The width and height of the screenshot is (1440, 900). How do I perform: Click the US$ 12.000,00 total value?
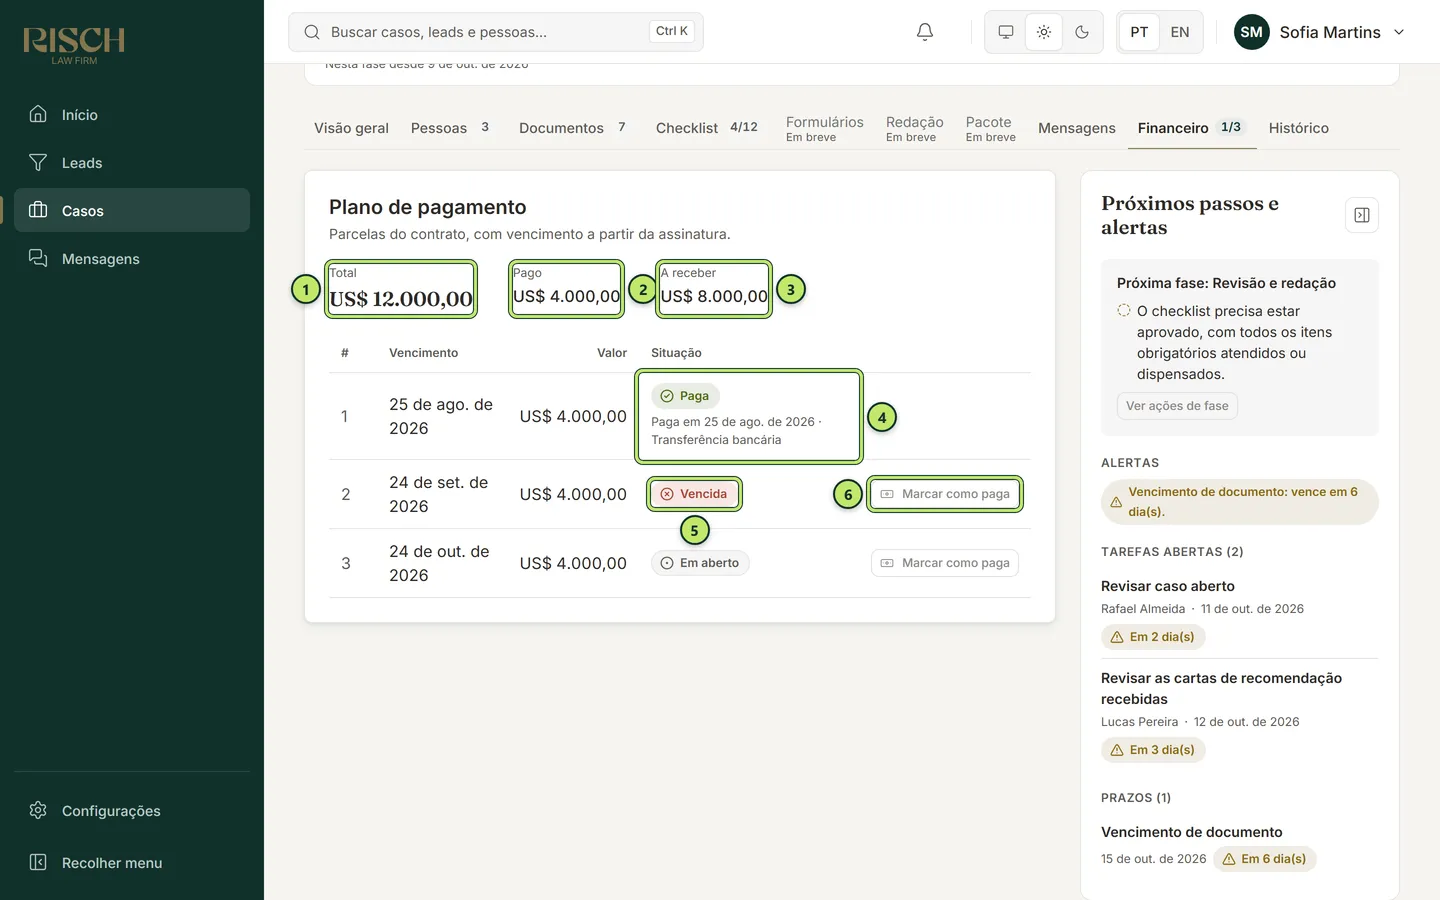pos(401,299)
